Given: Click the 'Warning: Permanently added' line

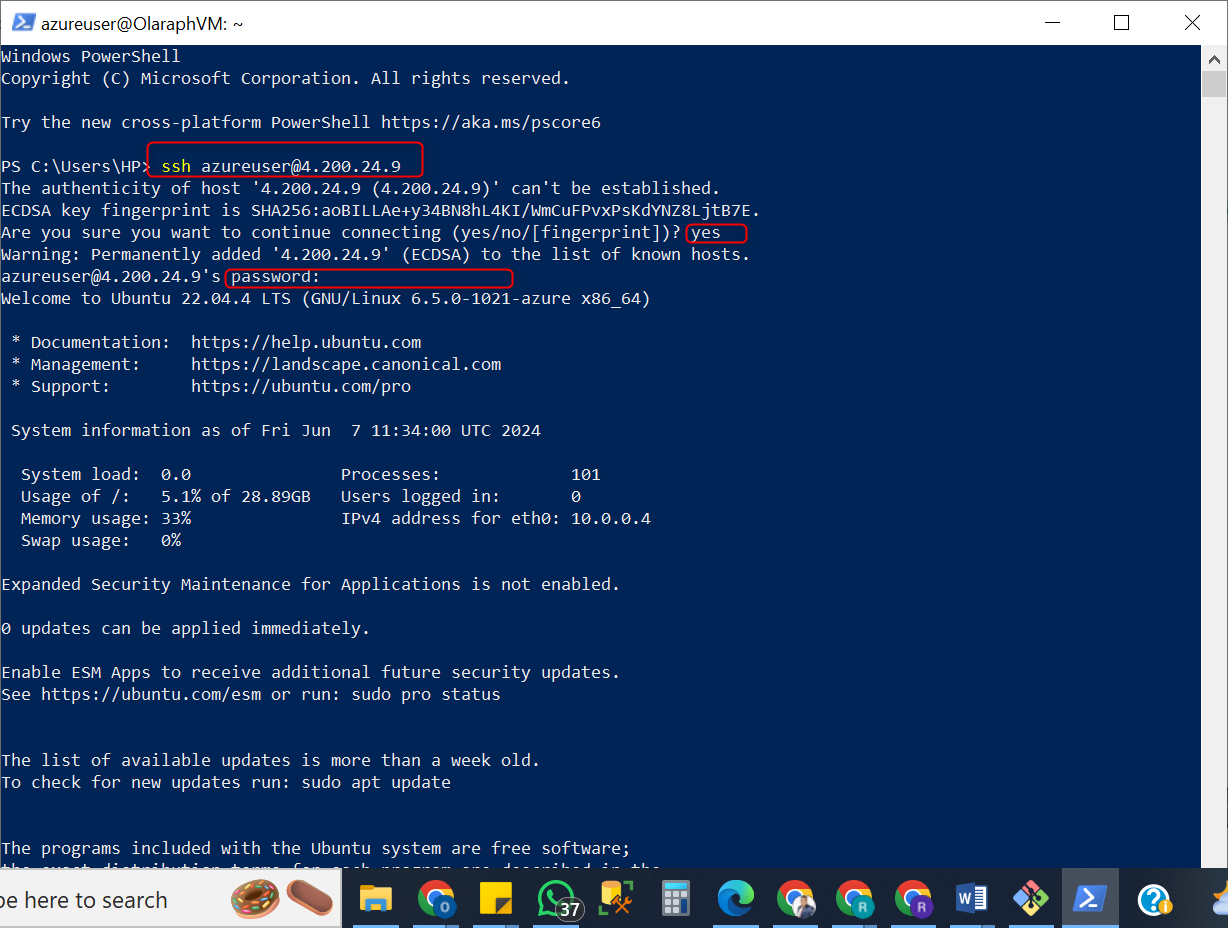Looking at the screenshot, I should pos(376,254).
